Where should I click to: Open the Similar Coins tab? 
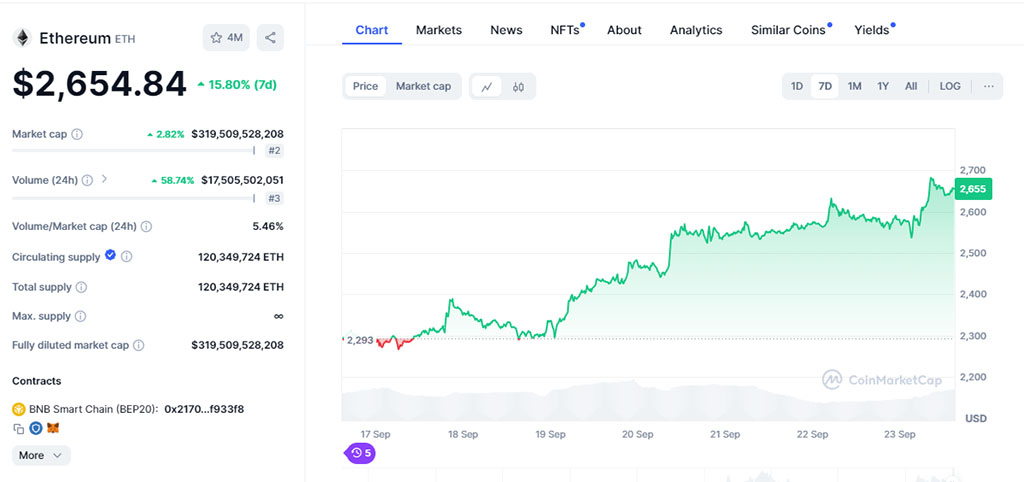pos(790,30)
